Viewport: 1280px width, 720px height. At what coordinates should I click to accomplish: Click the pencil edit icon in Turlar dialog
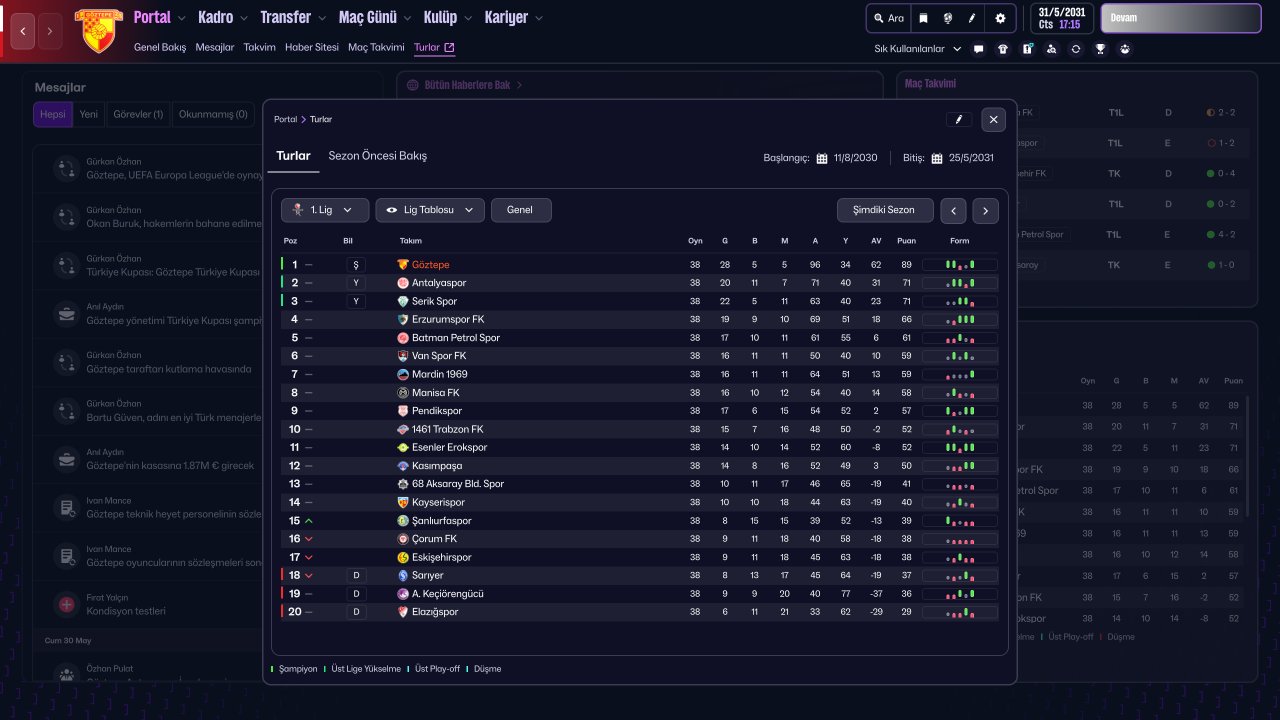[x=959, y=119]
